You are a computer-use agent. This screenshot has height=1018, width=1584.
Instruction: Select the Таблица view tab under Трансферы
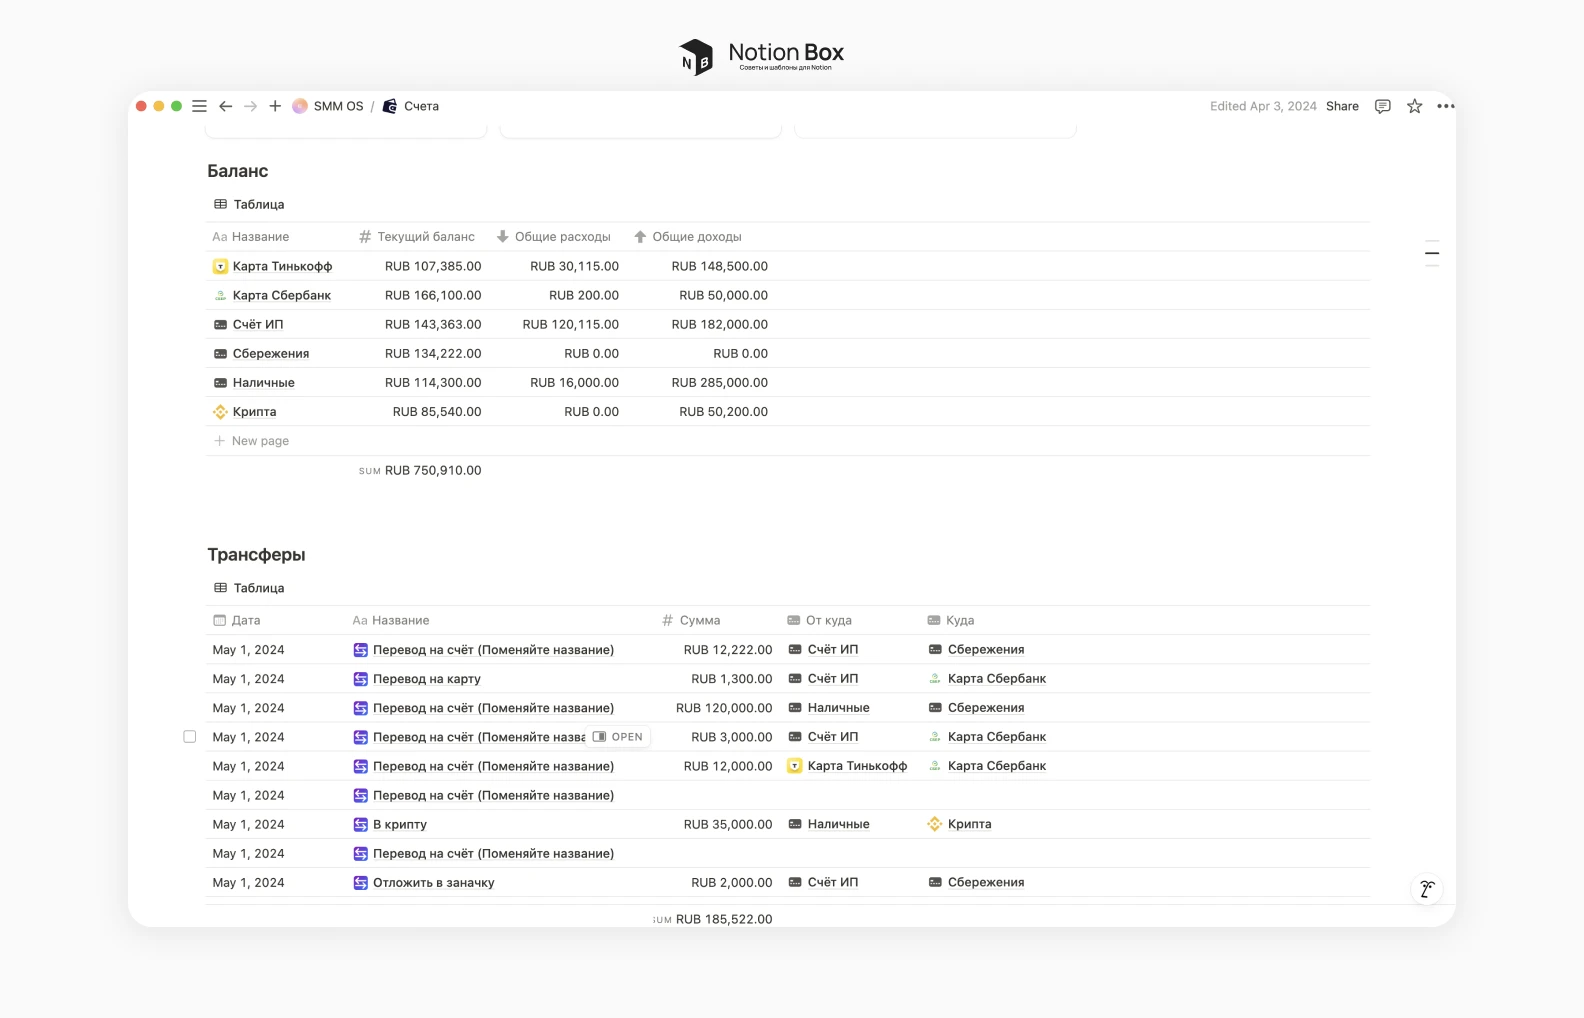point(250,588)
